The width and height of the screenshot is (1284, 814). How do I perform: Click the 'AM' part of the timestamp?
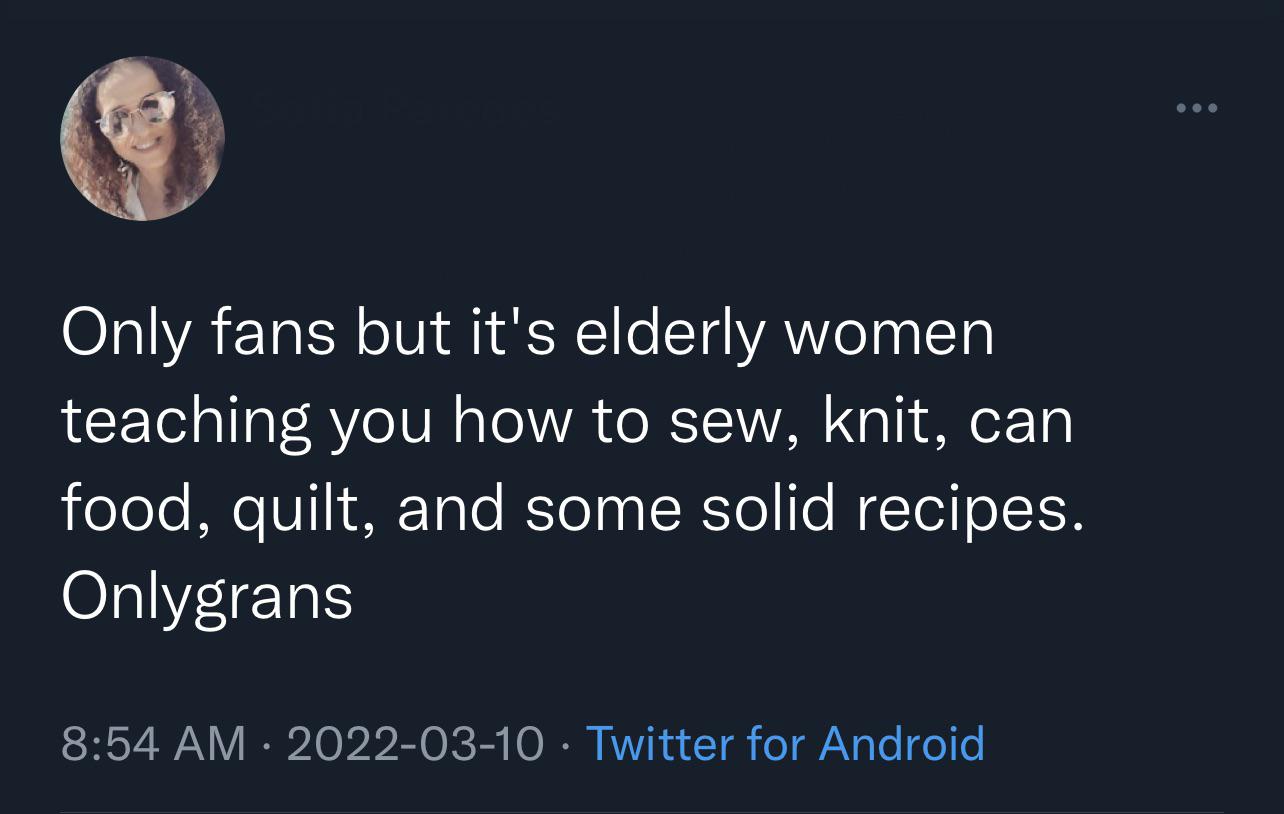pos(212,743)
